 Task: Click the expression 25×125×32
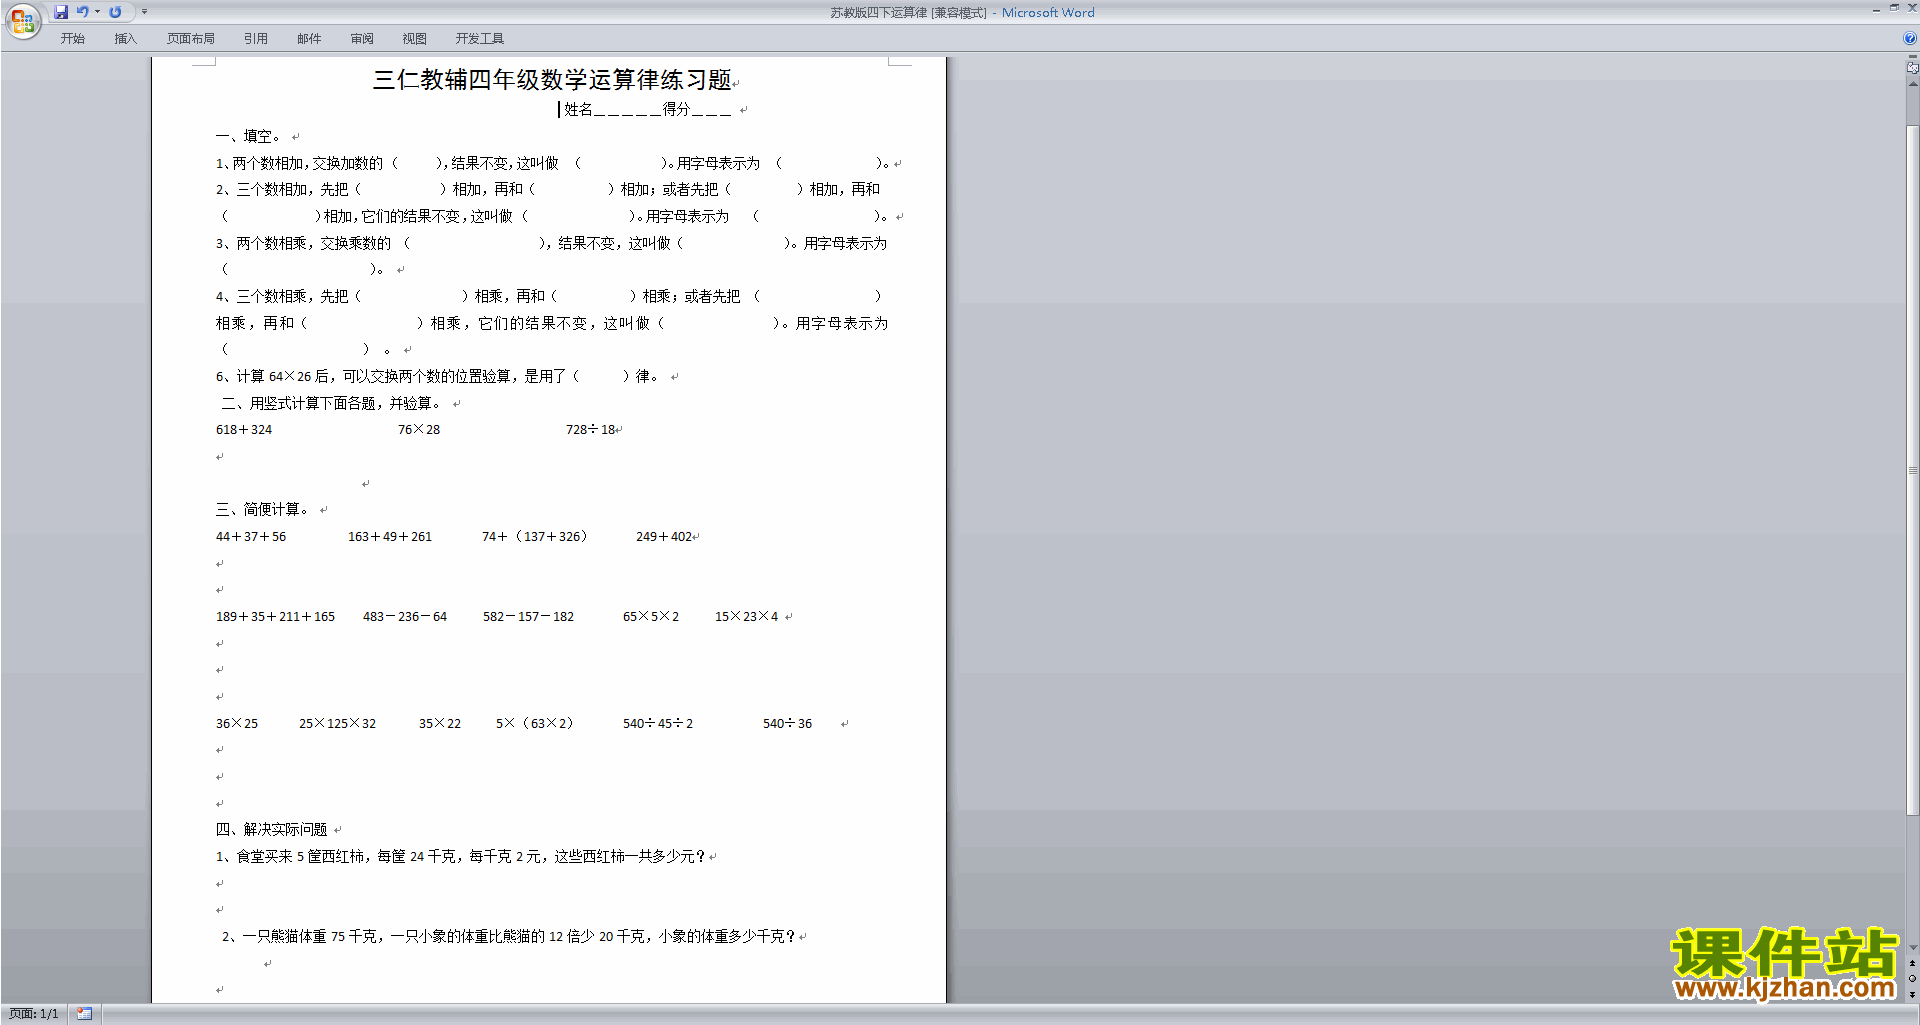(x=337, y=724)
